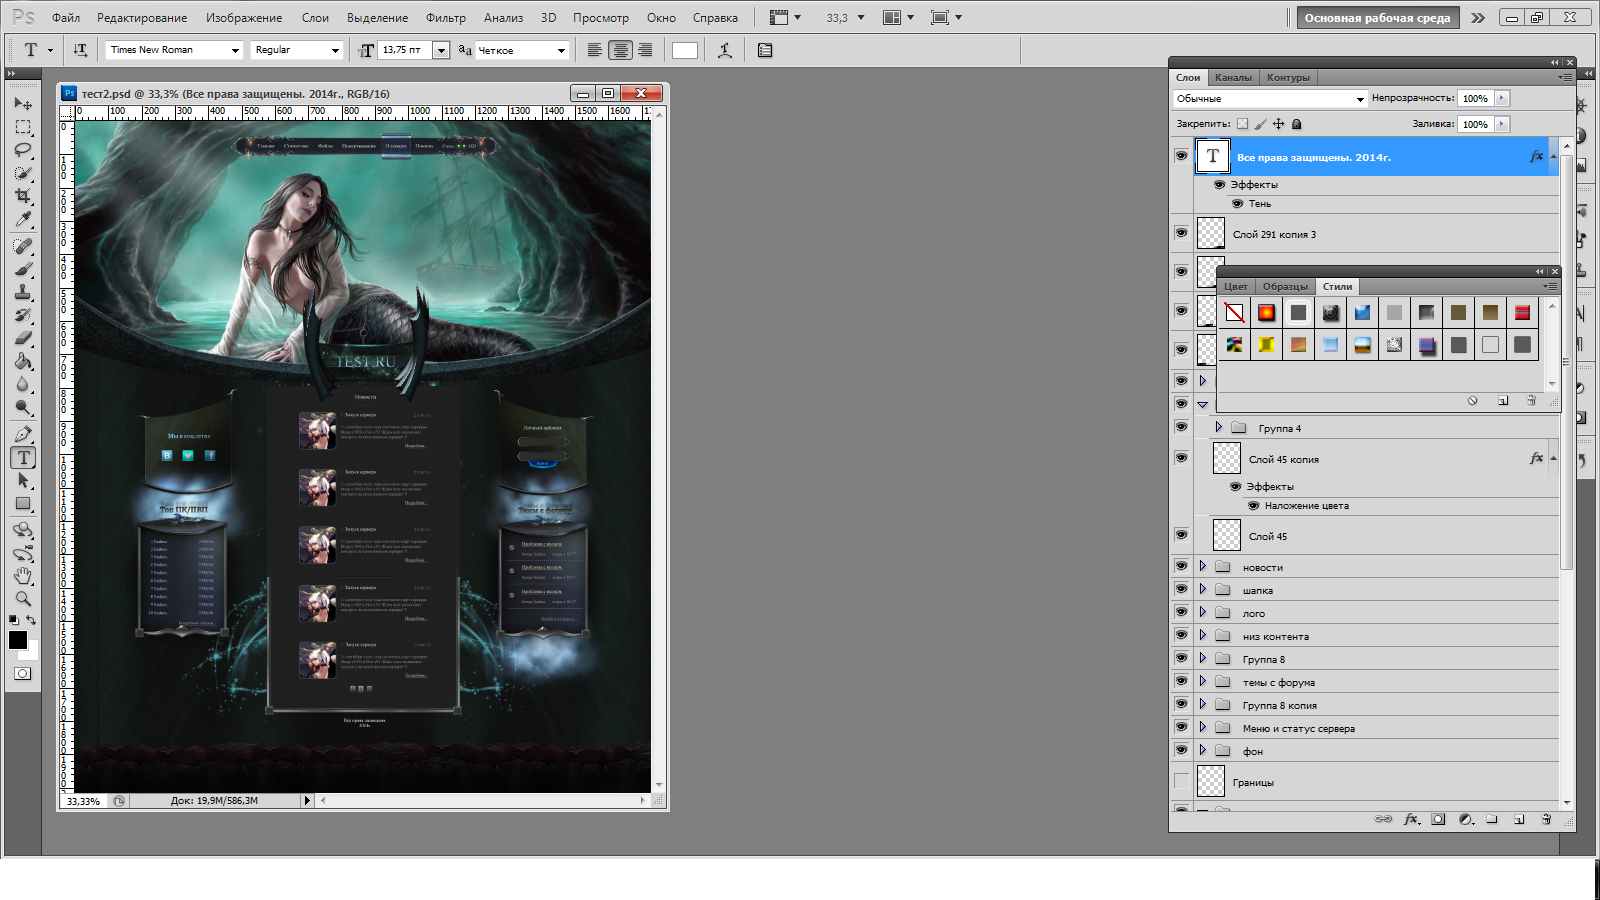Select the Dodge tool

coord(23,407)
